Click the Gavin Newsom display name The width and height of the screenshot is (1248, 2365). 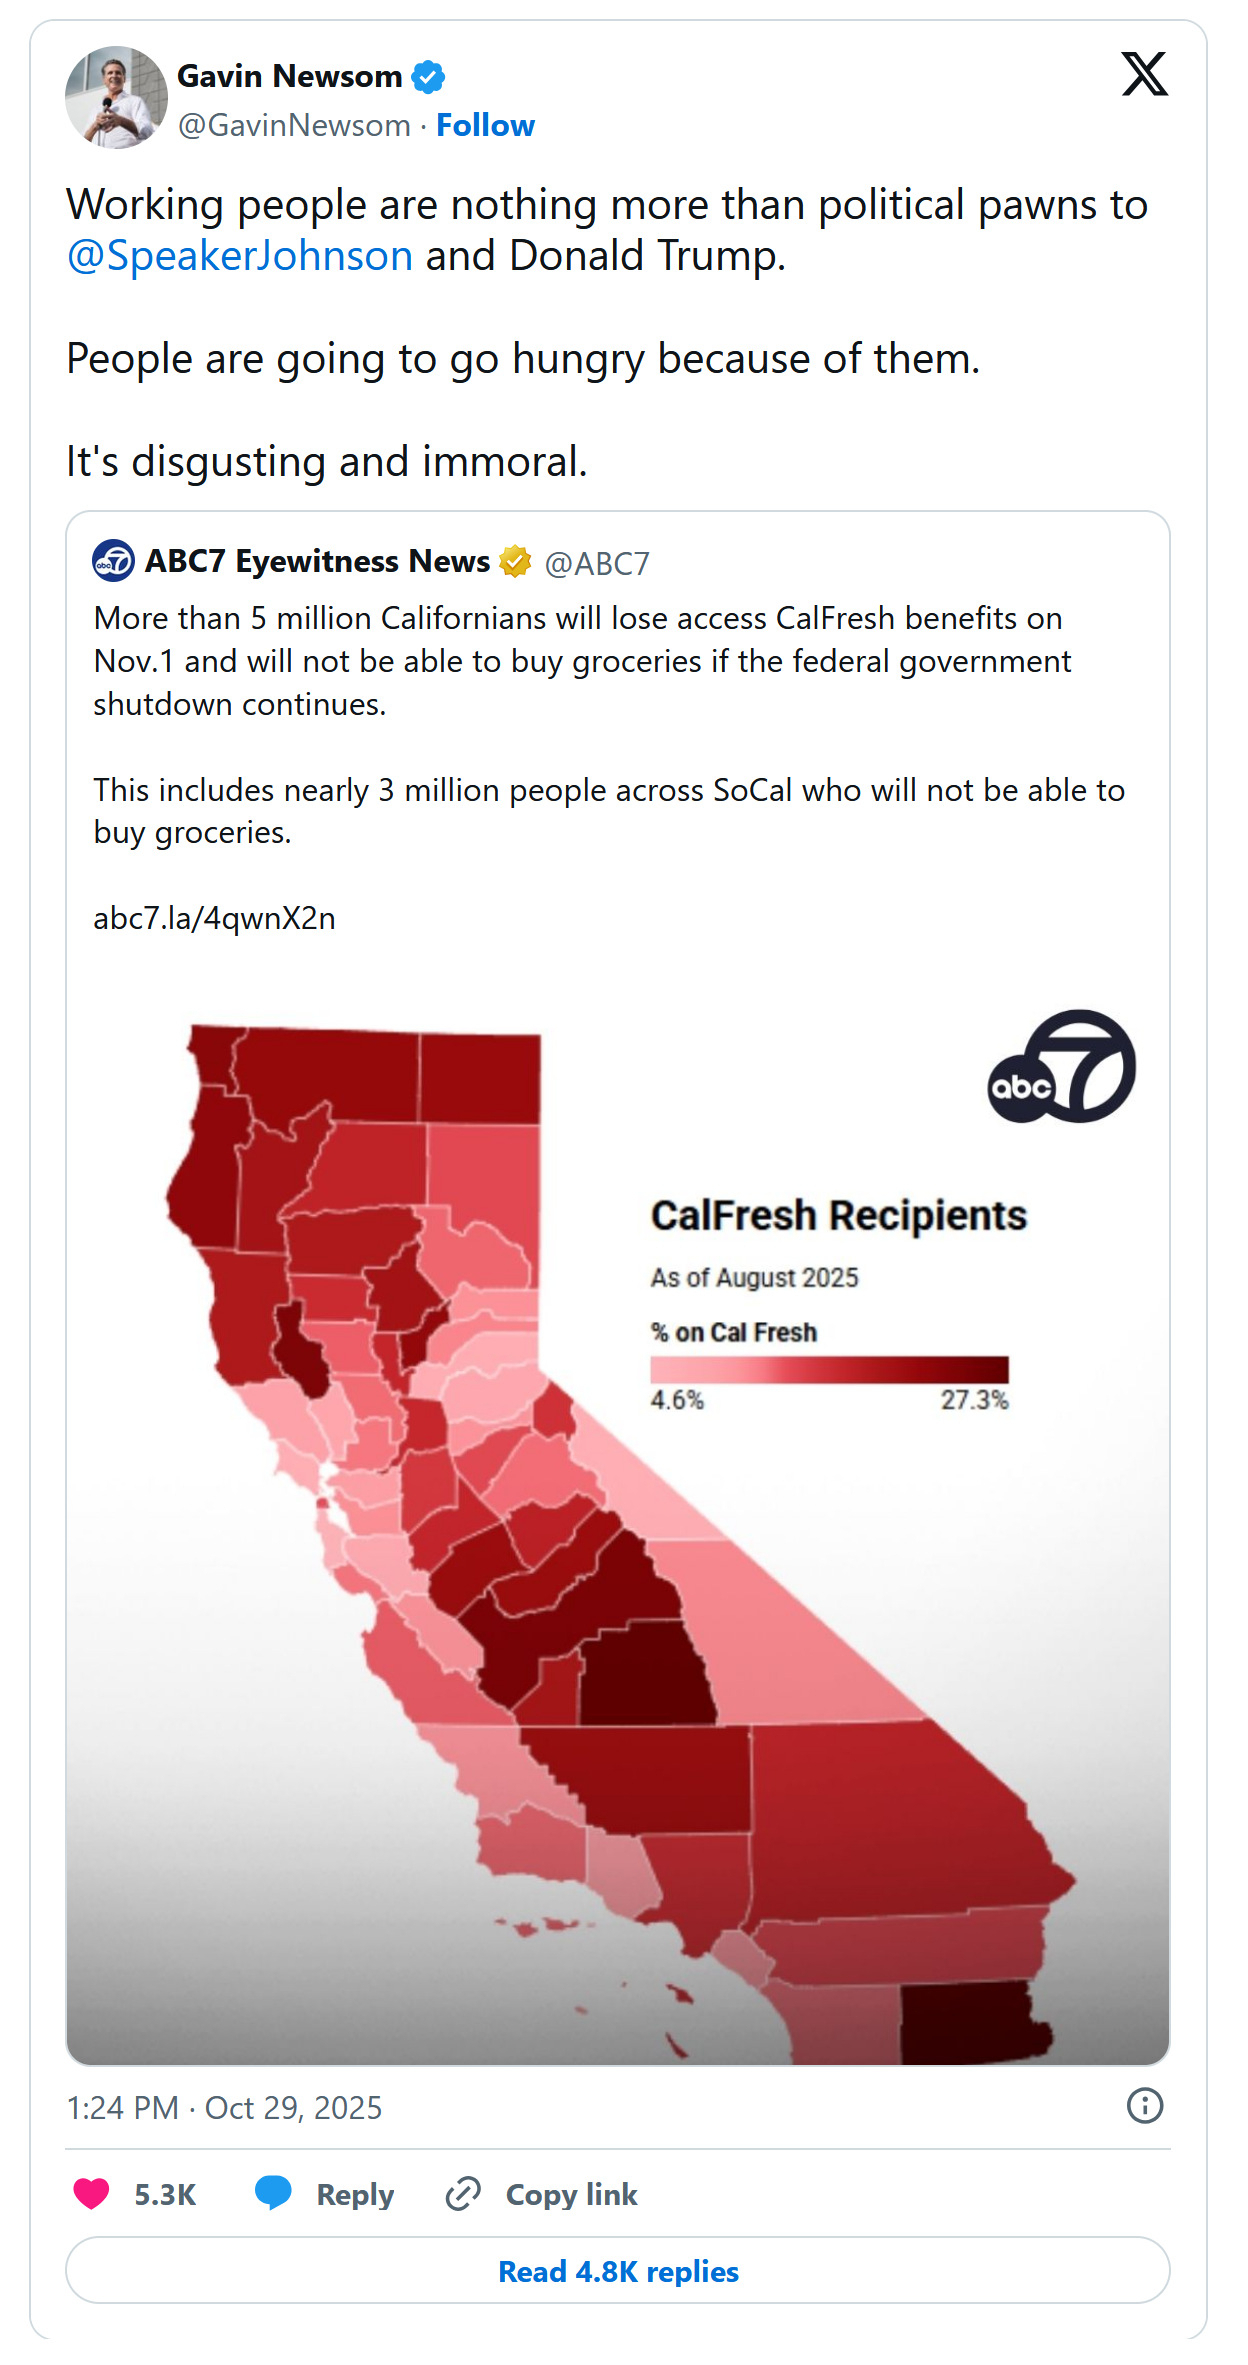(x=289, y=77)
